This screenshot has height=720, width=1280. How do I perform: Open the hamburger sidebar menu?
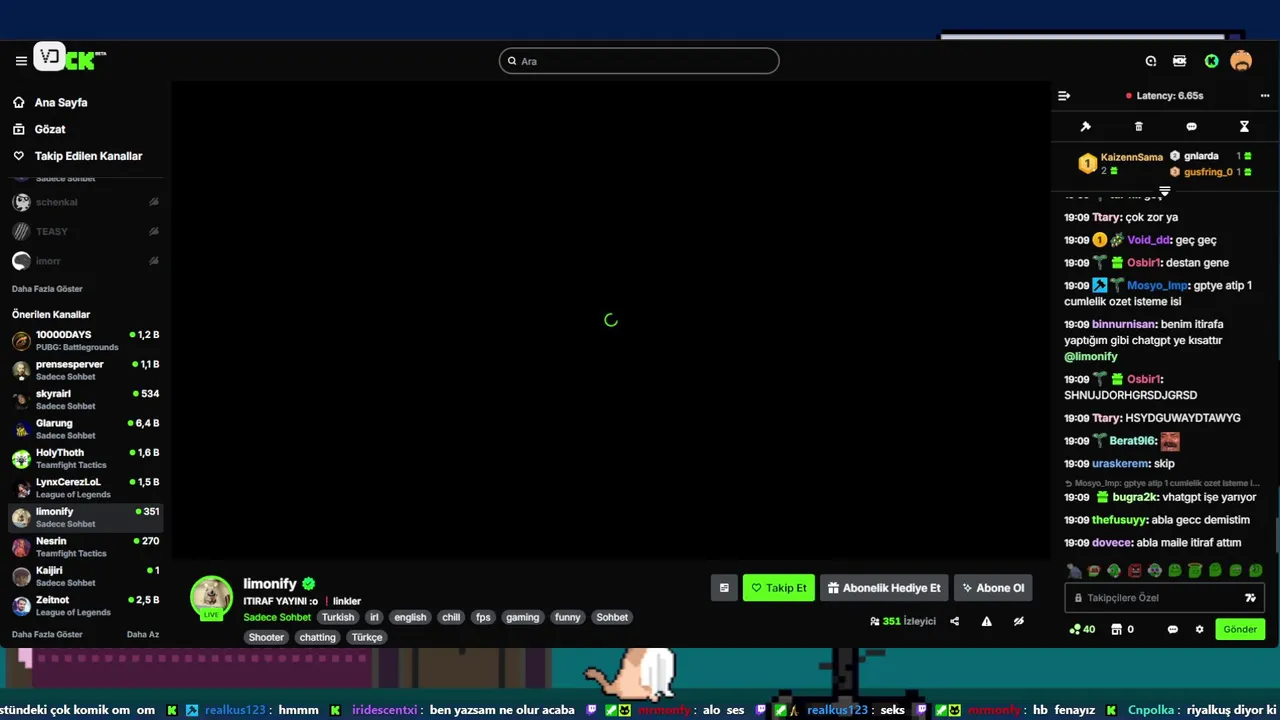(21, 61)
